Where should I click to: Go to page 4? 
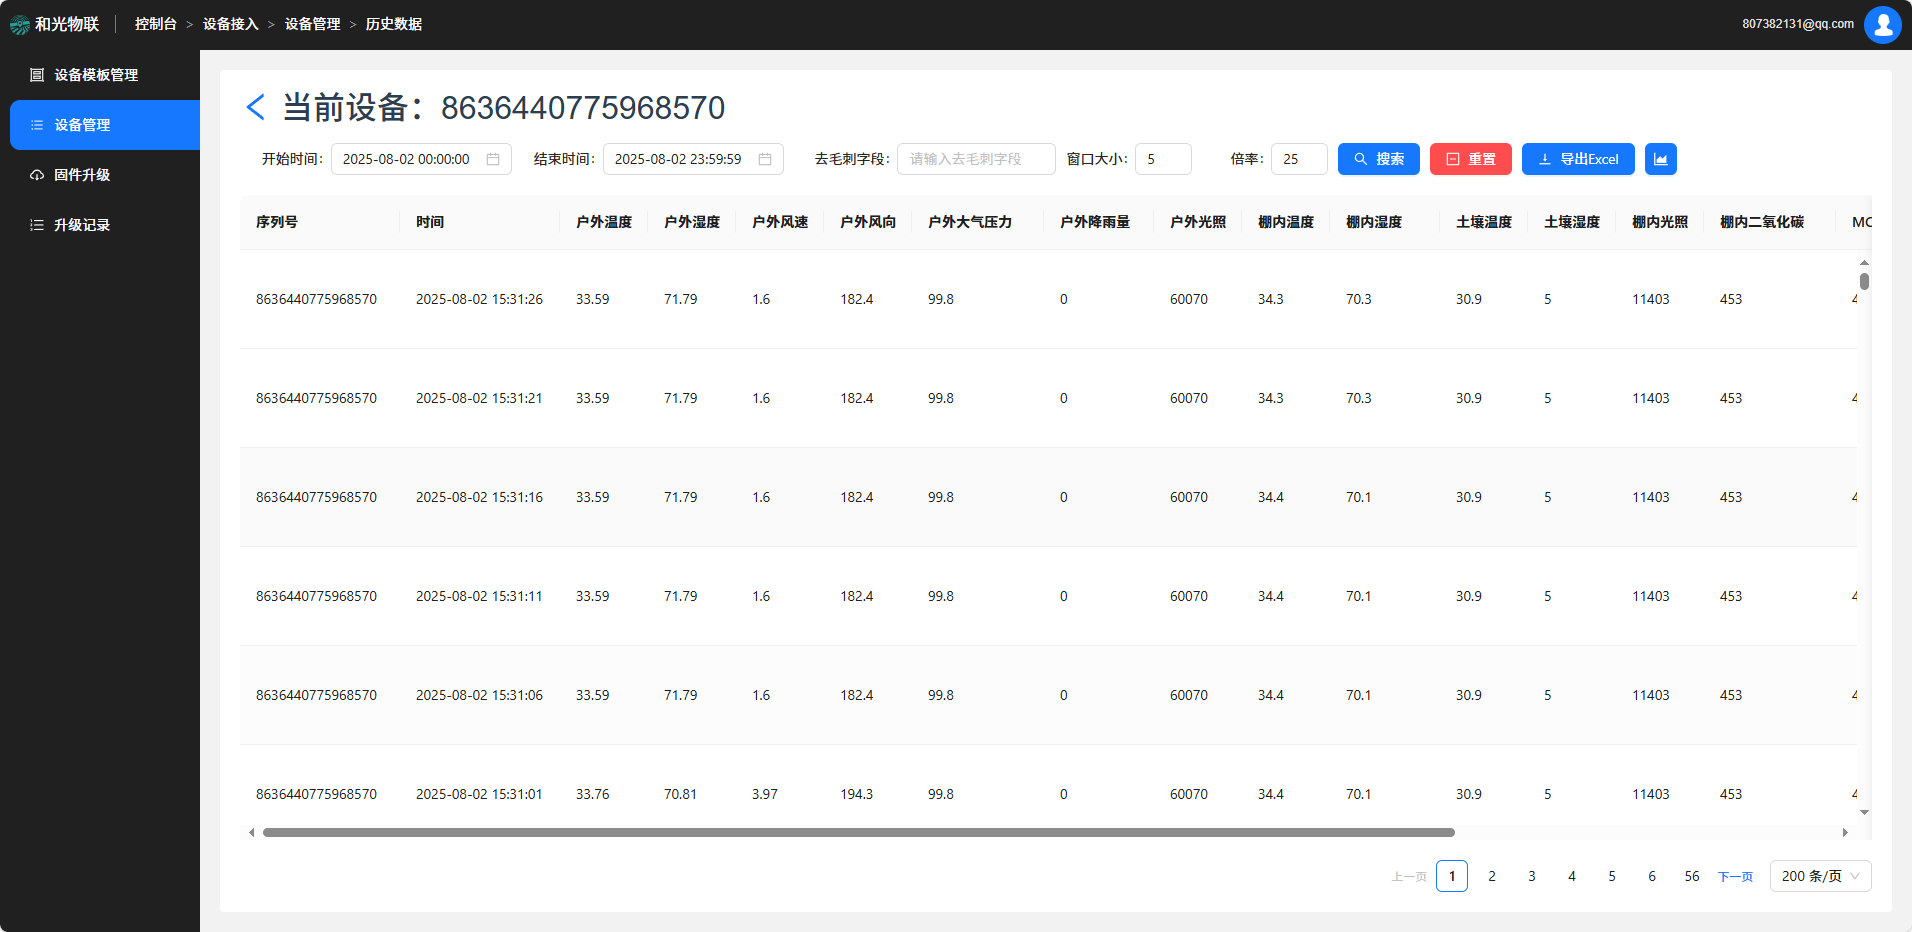click(1572, 876)
